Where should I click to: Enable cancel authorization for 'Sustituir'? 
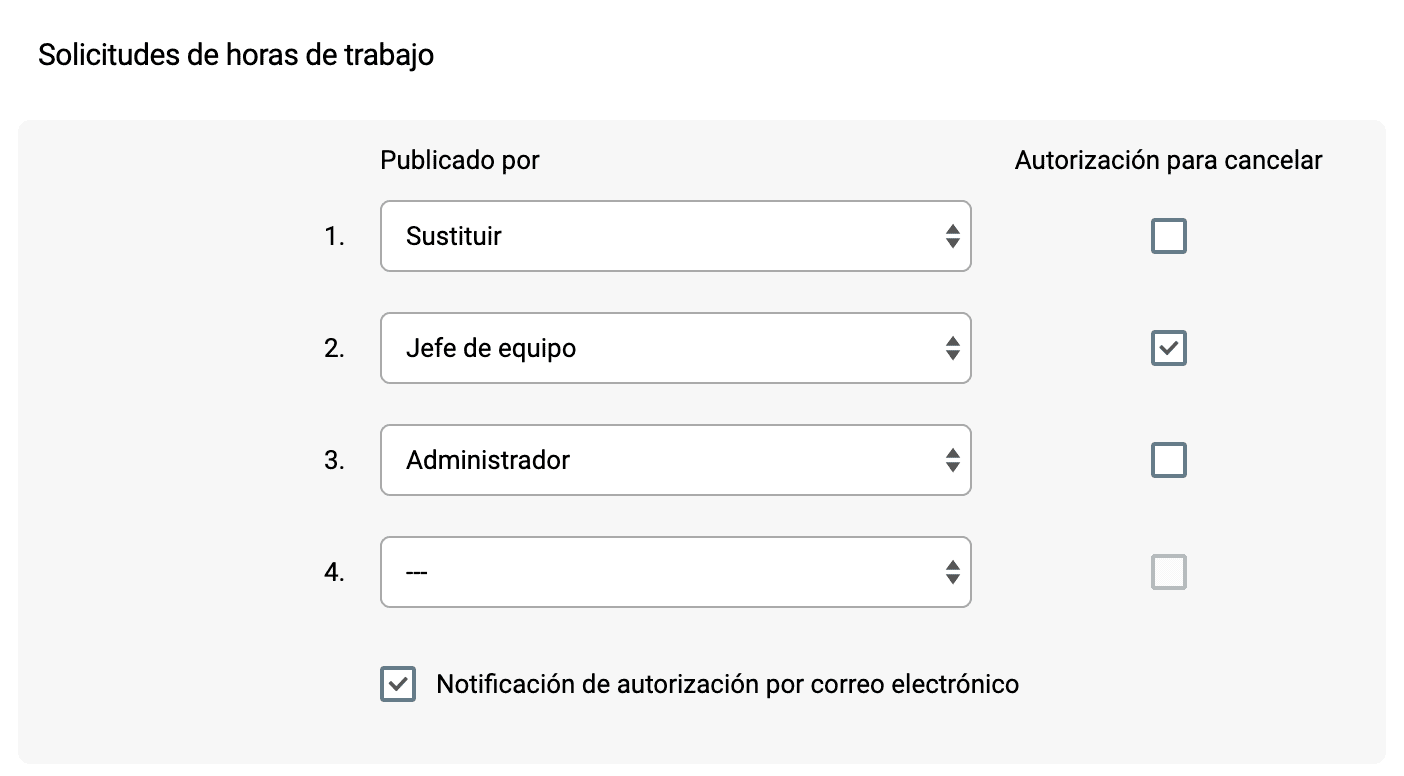click(1168, 235)
